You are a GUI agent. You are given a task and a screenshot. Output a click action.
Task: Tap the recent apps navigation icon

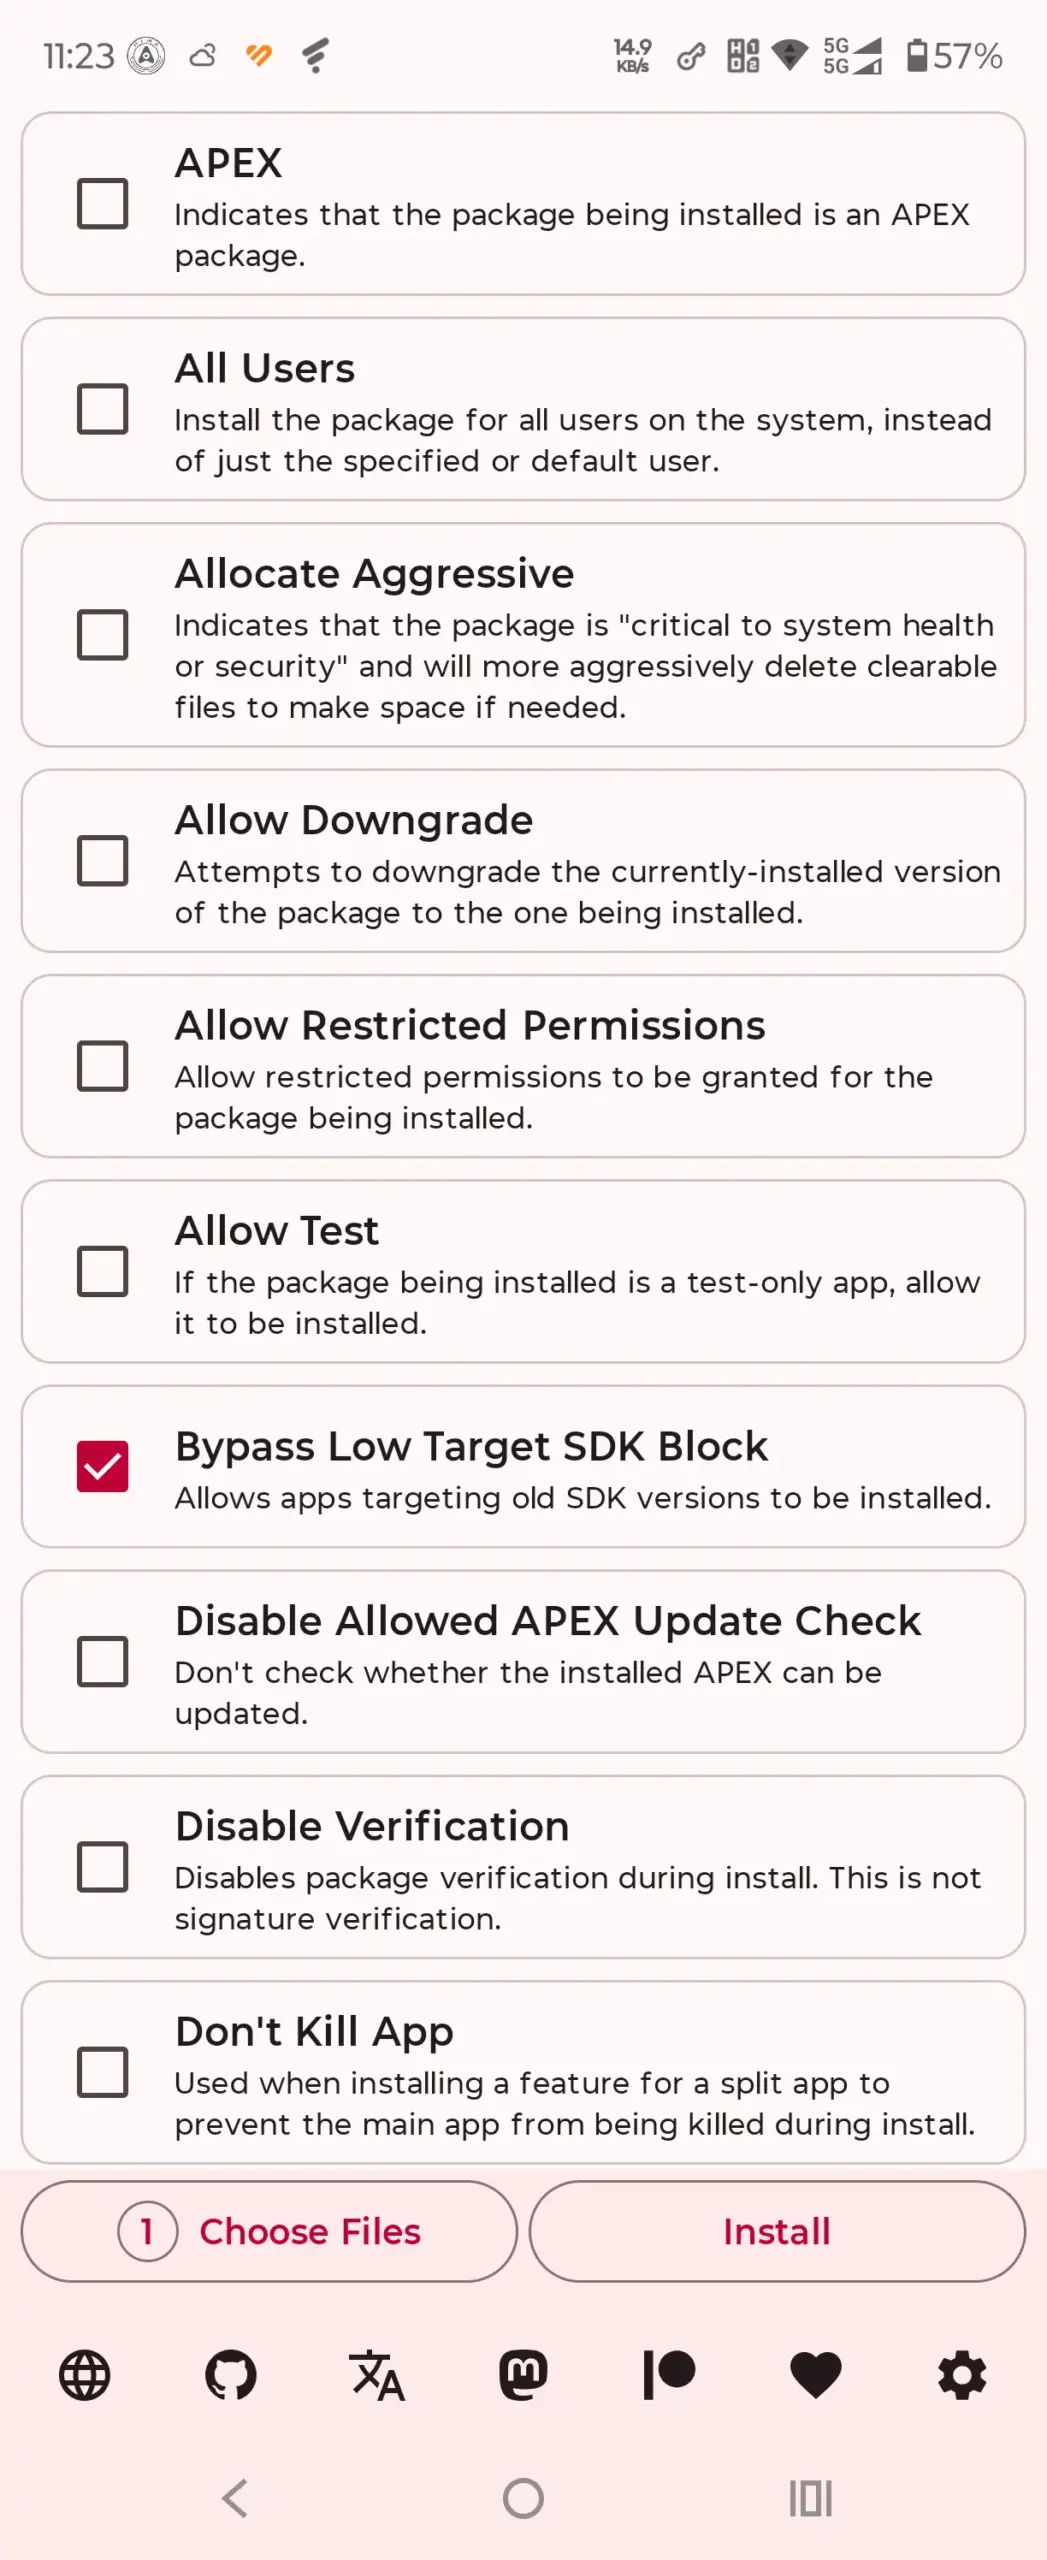coord(811,2498)
